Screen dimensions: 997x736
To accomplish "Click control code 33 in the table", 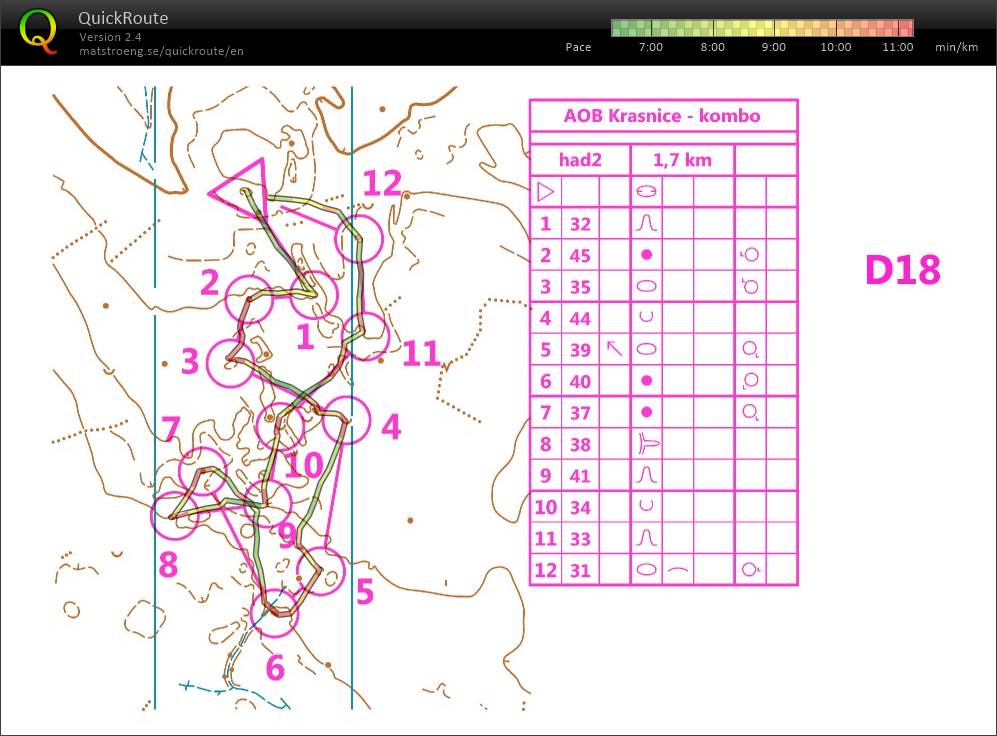I will tap(580, 539).
